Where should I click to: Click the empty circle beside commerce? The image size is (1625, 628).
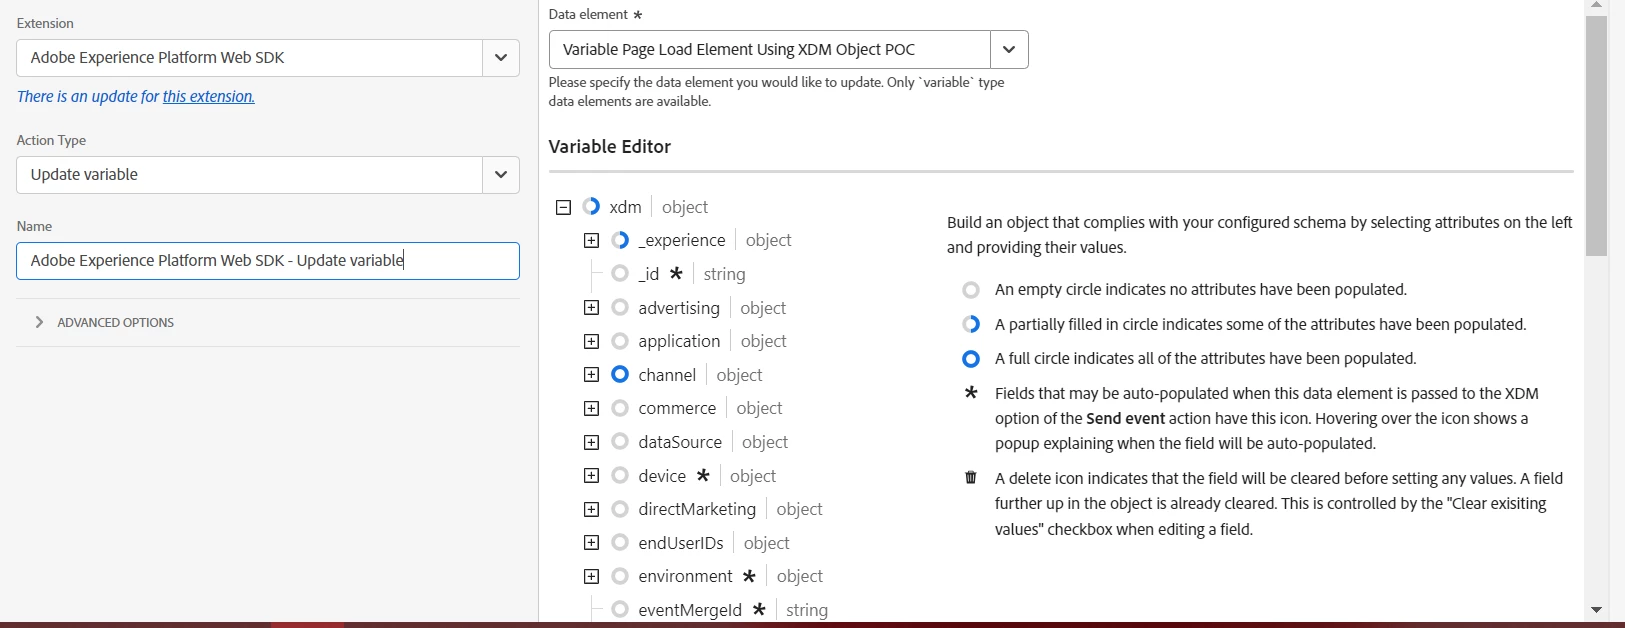click(620, 408)
